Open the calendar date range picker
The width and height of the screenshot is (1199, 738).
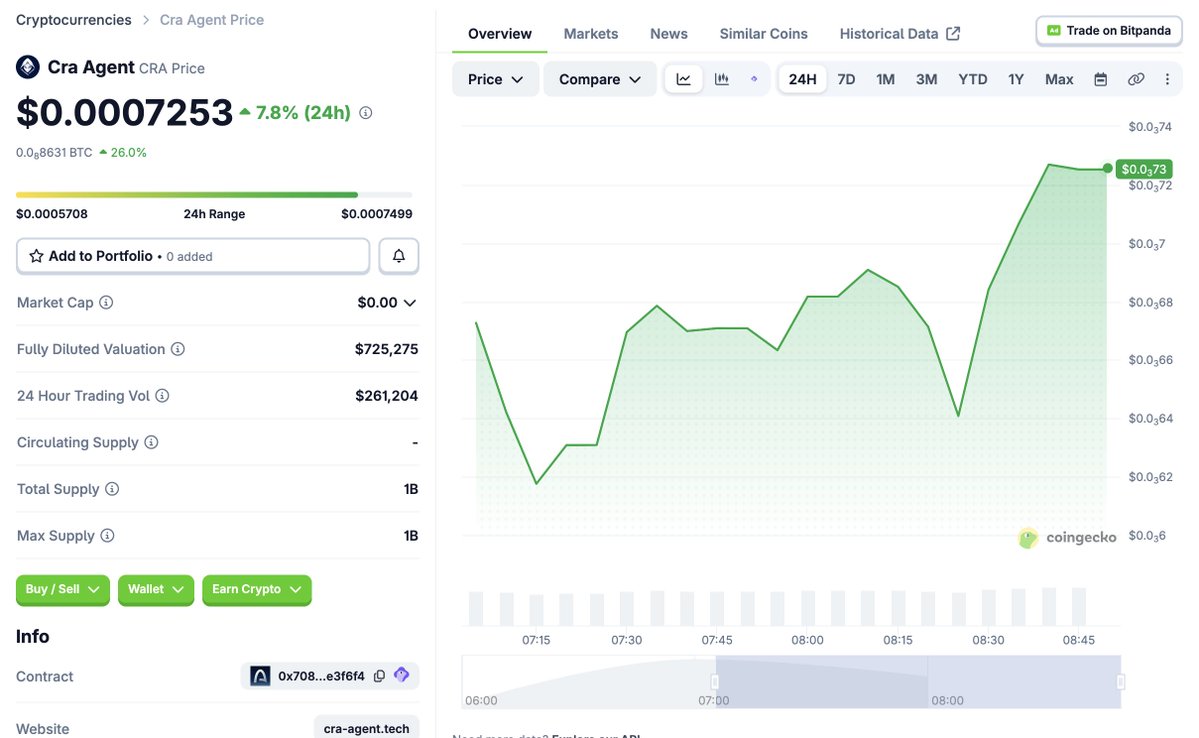point(1100,79)
